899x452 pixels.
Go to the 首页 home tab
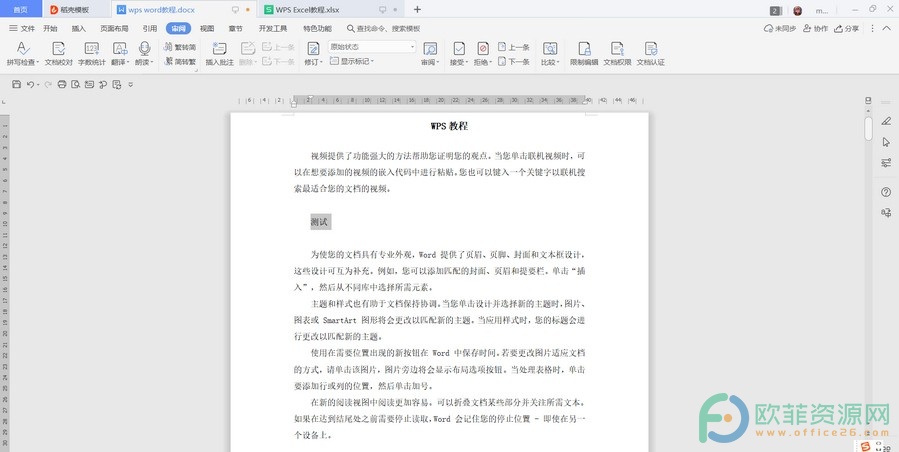pos(21,10)
